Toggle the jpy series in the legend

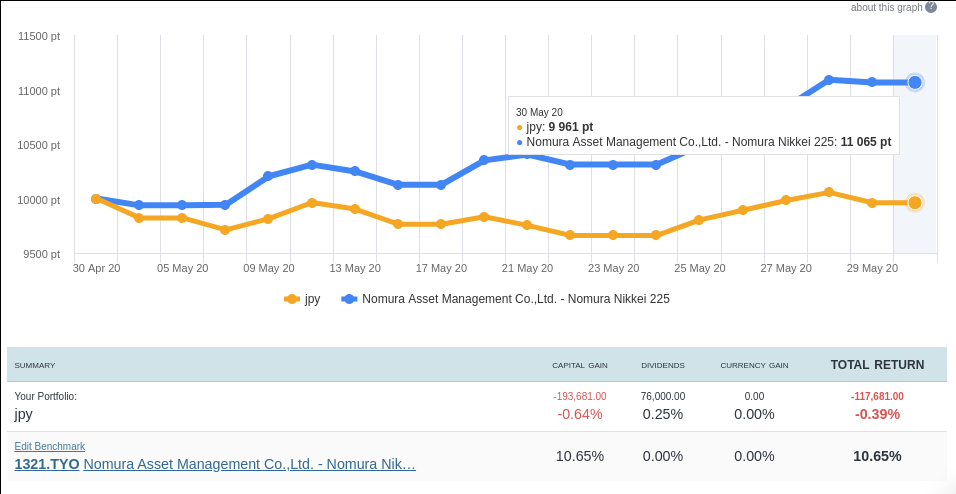pyautogui.click(x=312, y=299)
